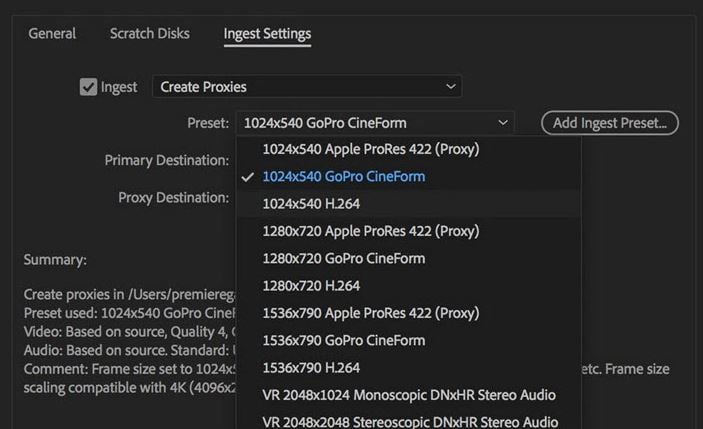The image size is (703, 429).
Task: Click the 'Preset used: 1024x540 GoPro' summary line
Action: coord(129,313)
